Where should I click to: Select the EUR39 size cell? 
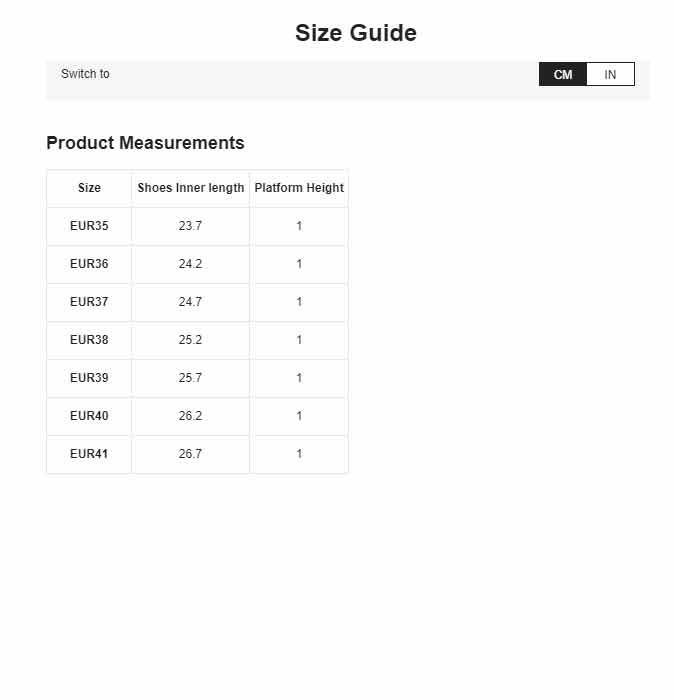click(x=89, y=378)
